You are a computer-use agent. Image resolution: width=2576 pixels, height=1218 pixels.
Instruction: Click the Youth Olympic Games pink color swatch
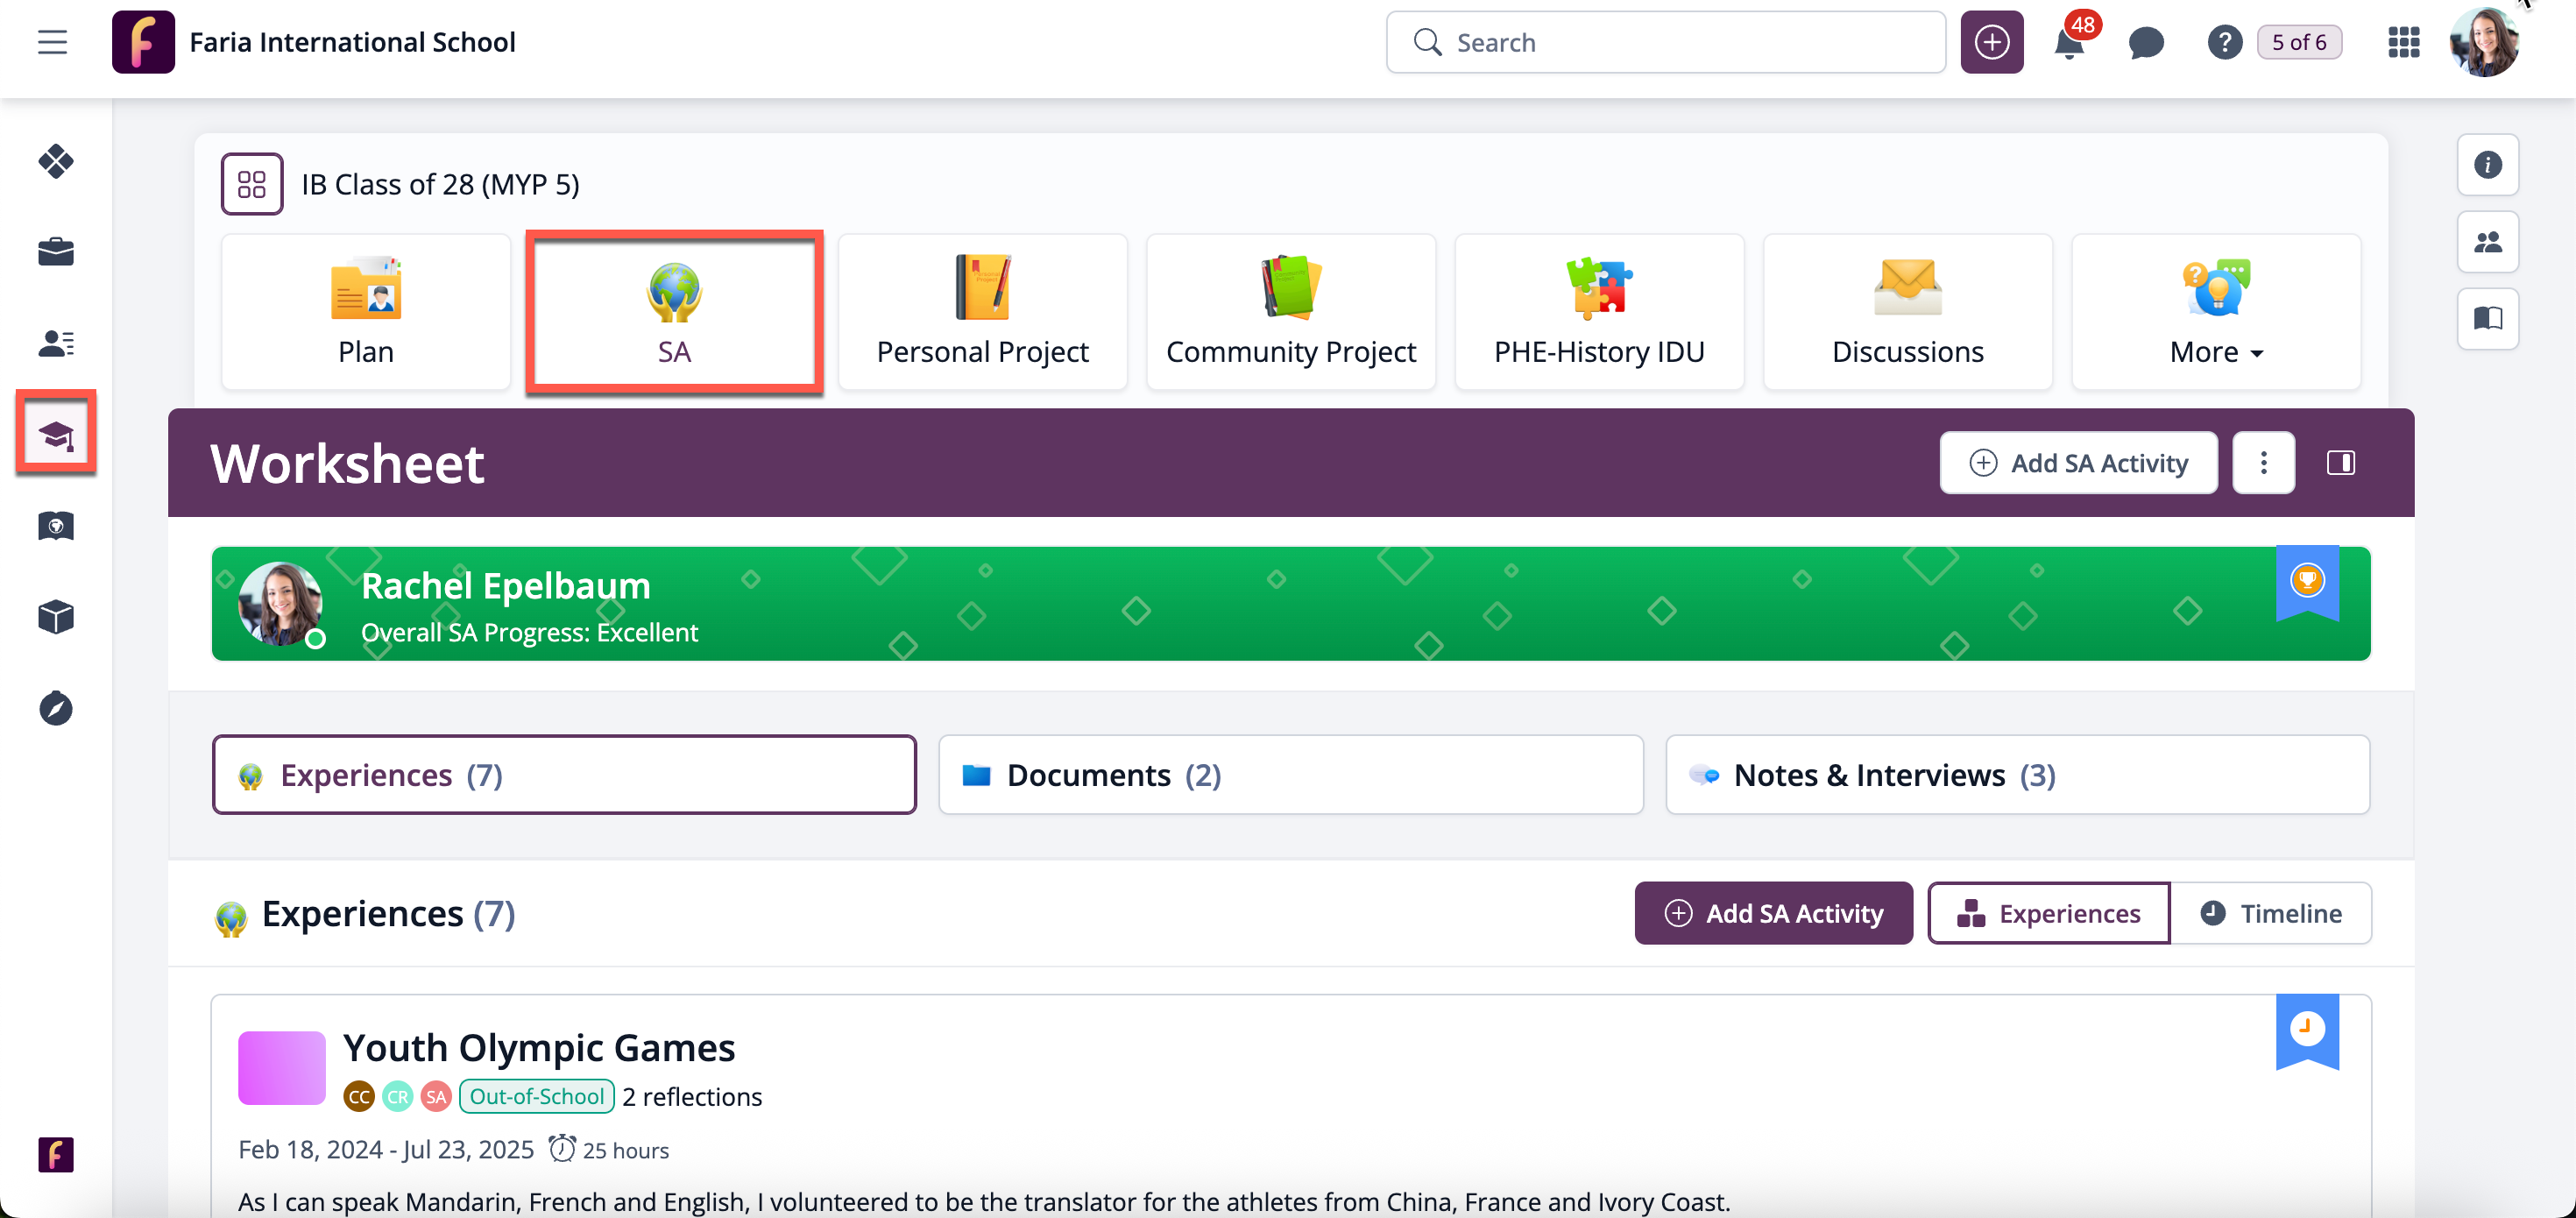282,1068
